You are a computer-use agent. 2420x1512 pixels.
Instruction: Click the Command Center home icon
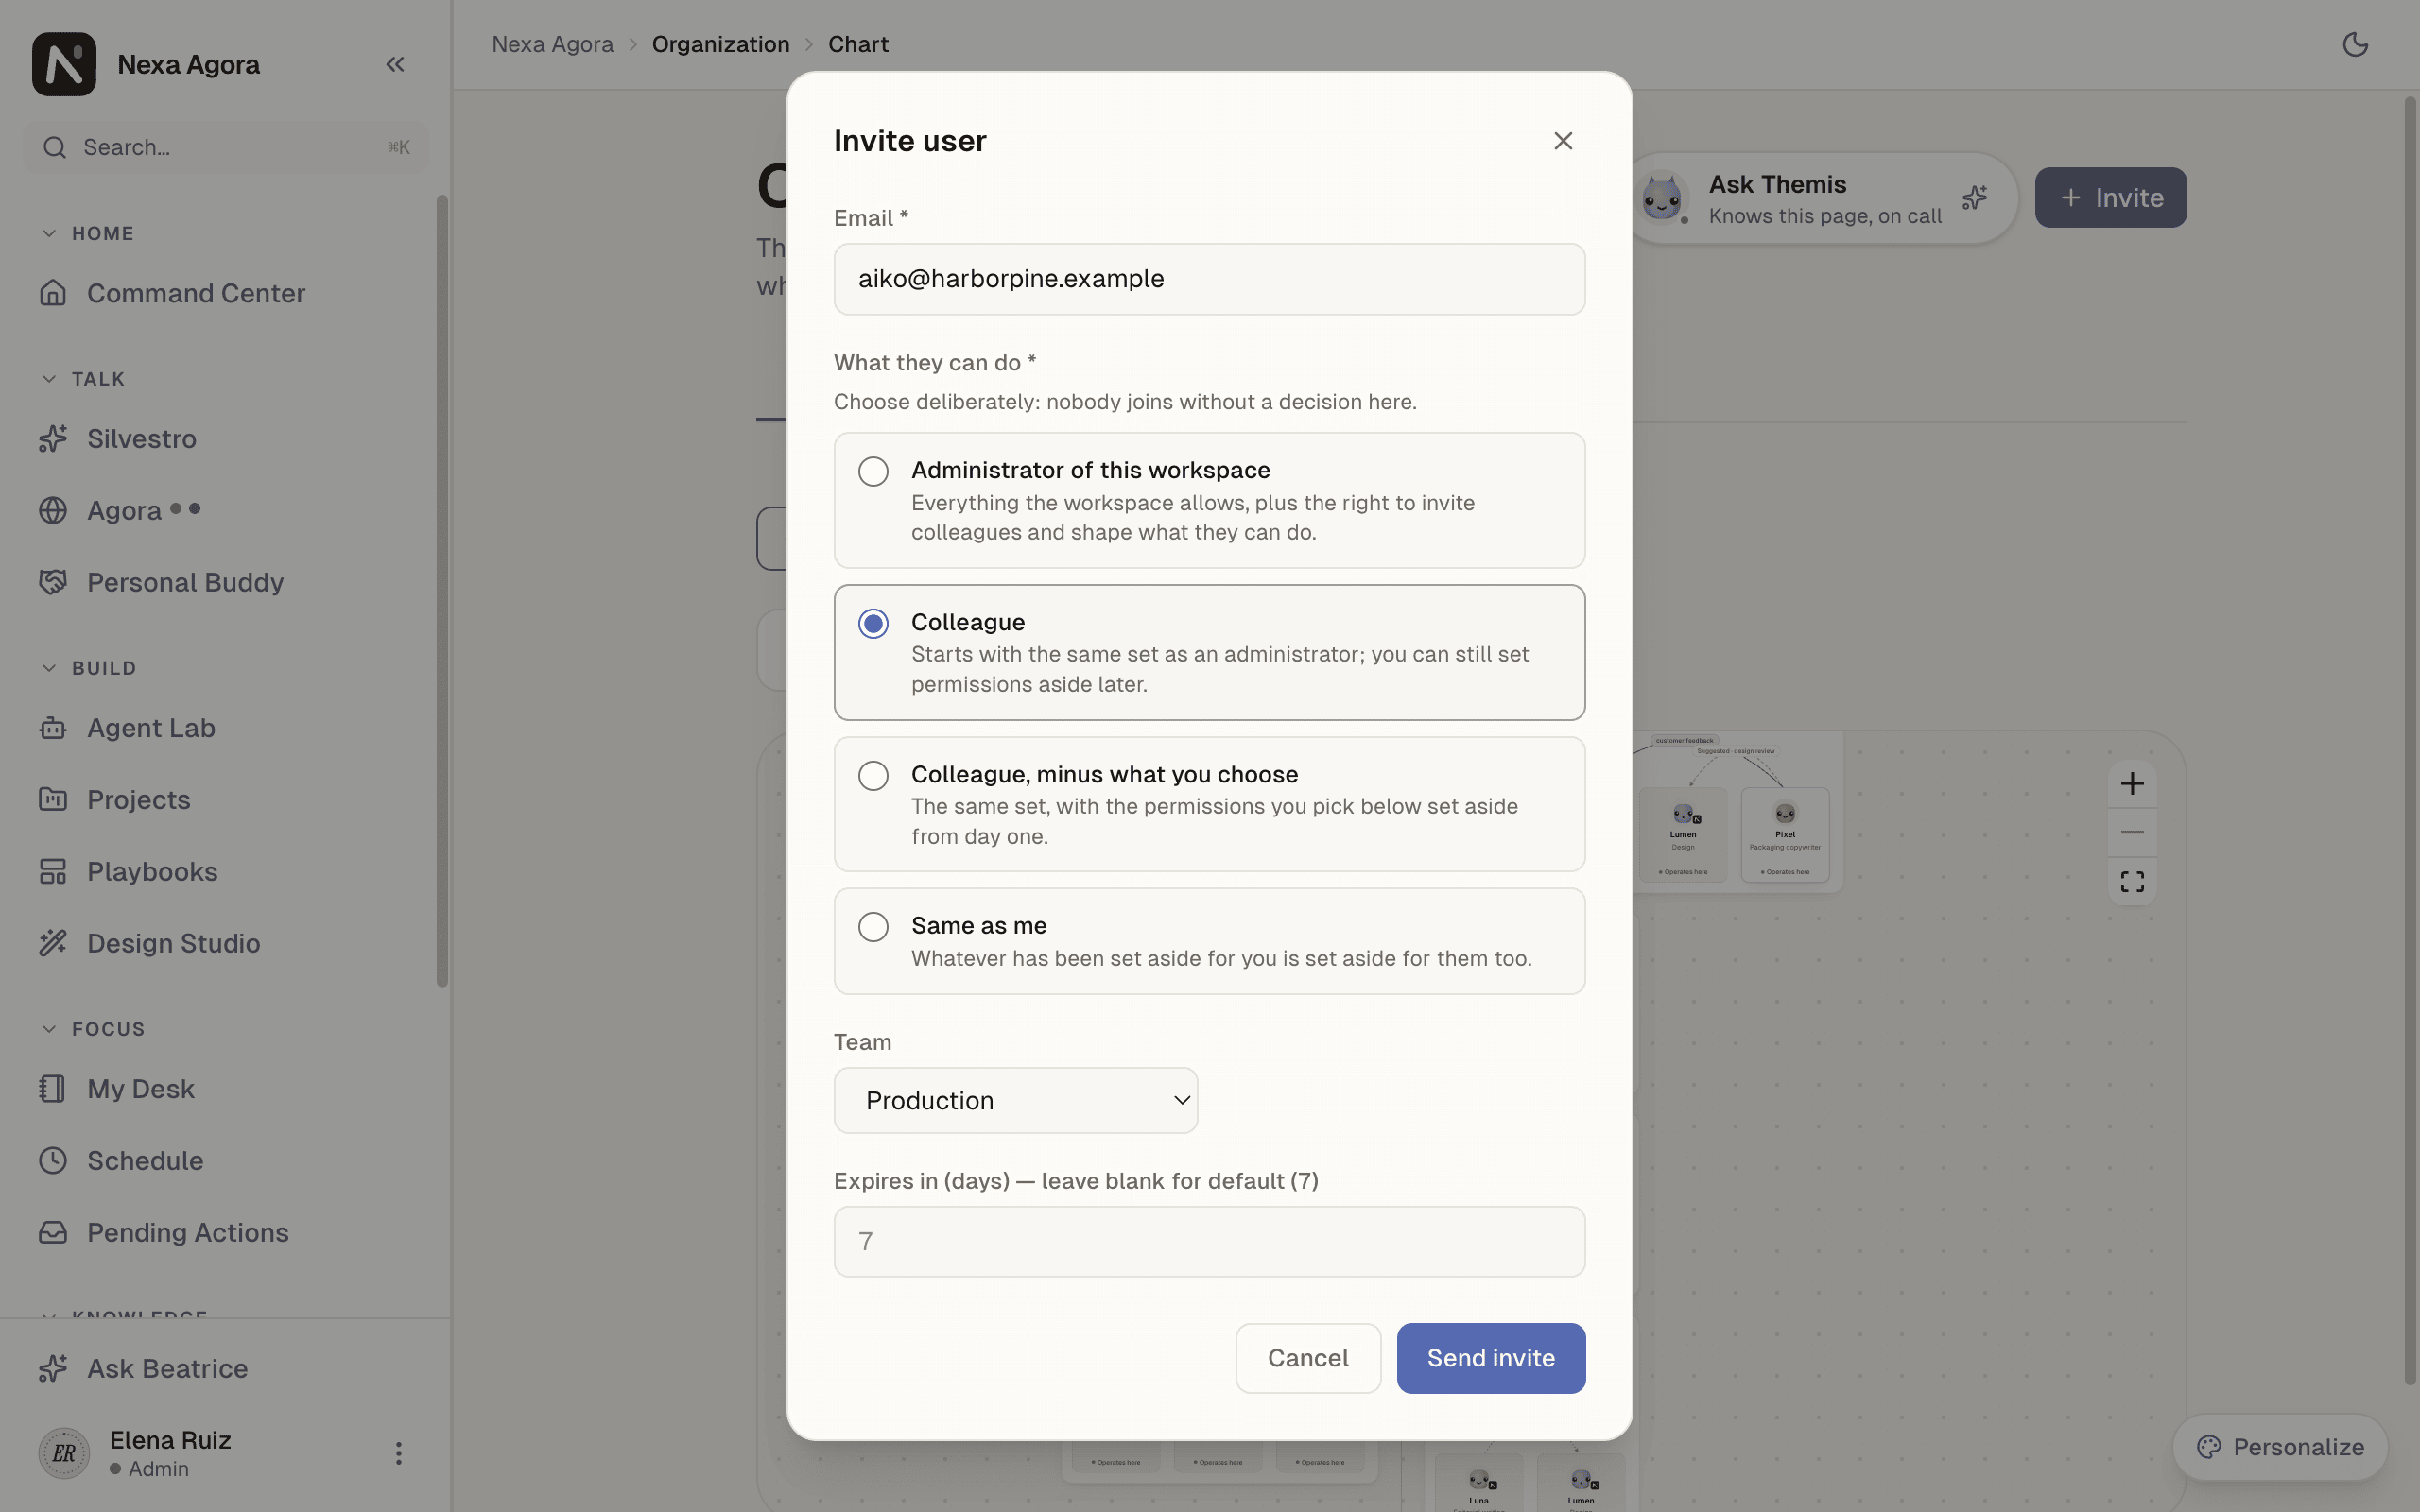53,293
